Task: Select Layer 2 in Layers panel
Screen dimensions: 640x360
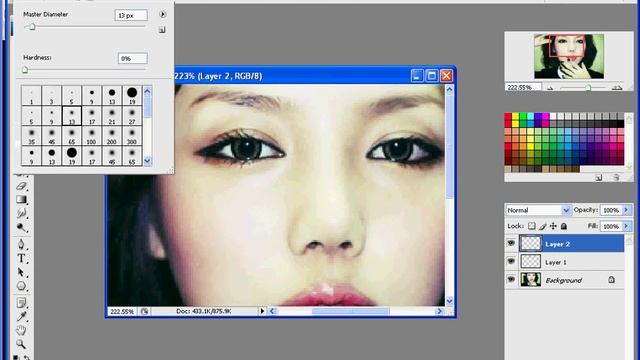Action: coord(571,244)
